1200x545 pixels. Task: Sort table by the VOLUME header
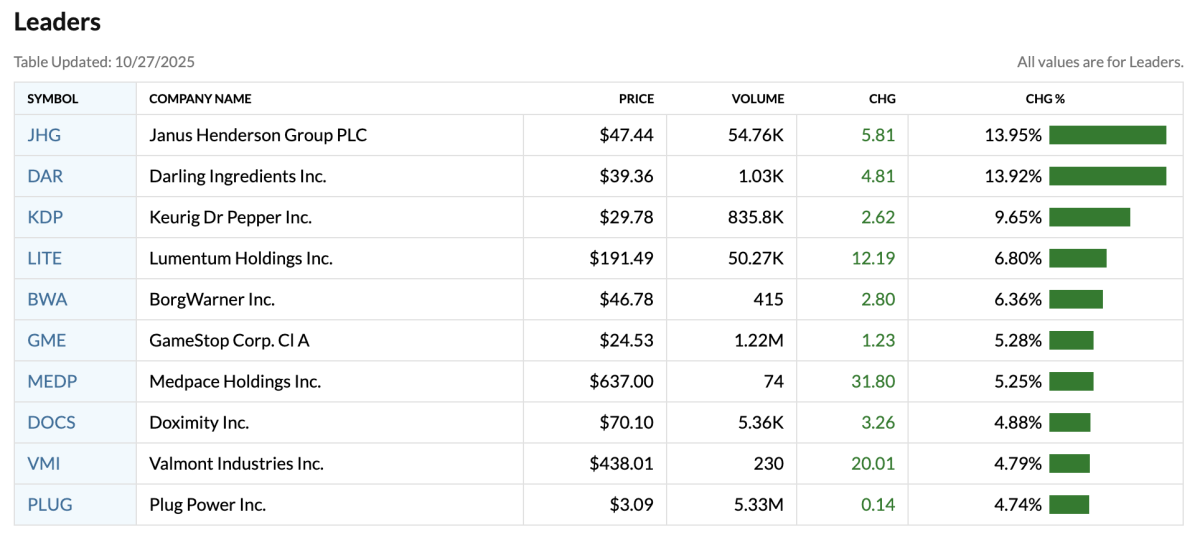click(x=758, y=99)
